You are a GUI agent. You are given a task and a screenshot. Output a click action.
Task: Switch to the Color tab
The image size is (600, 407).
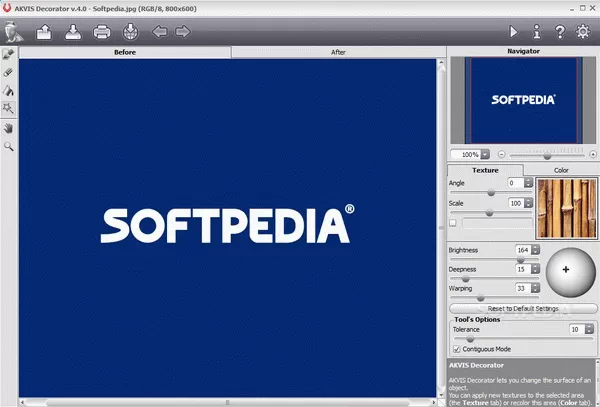click(x=561, y=170)
